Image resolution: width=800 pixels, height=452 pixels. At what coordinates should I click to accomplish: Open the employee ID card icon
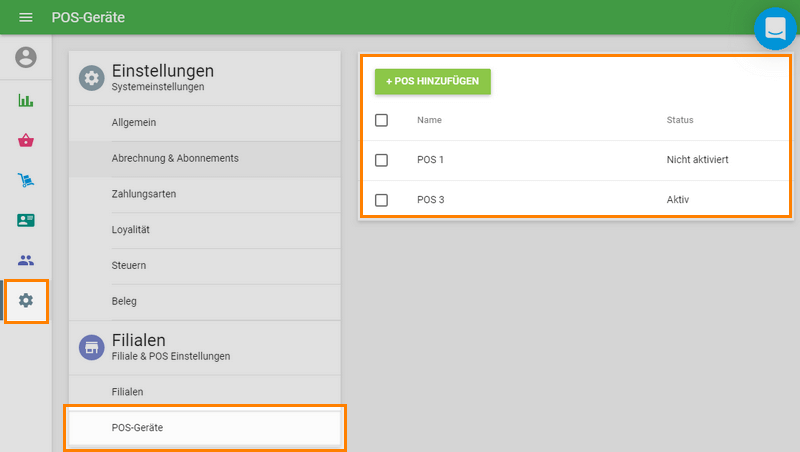26,220
